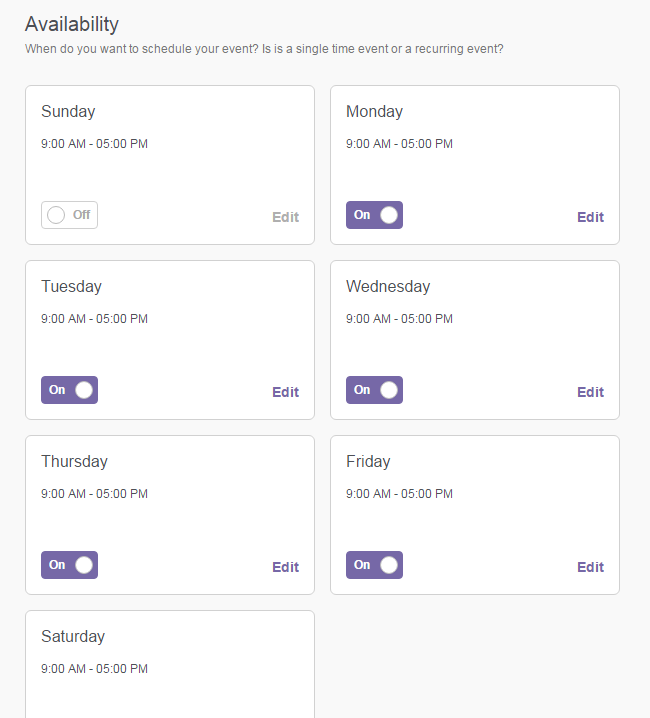The height and width of the screenshot is (718, 650).
Task: Turn off the Monday availability toggle
Action: pos(374,215)
